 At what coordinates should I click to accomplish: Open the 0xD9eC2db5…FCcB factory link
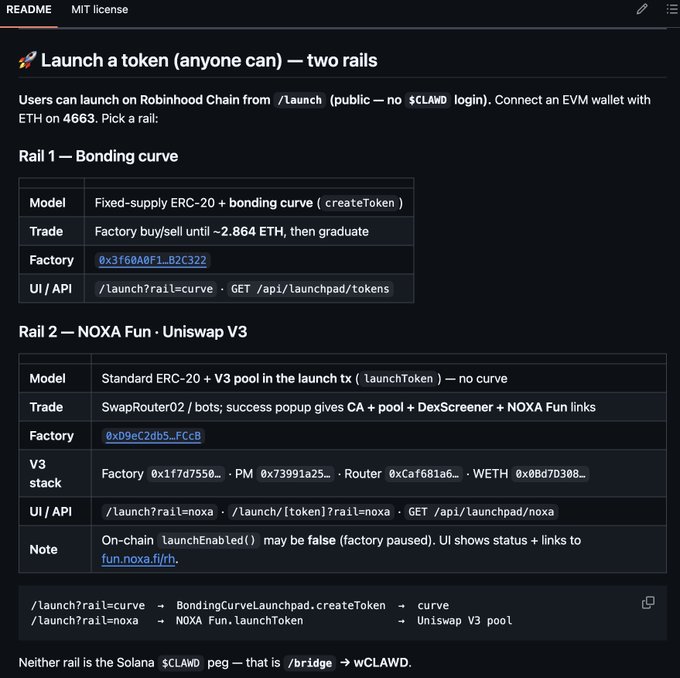153,436
